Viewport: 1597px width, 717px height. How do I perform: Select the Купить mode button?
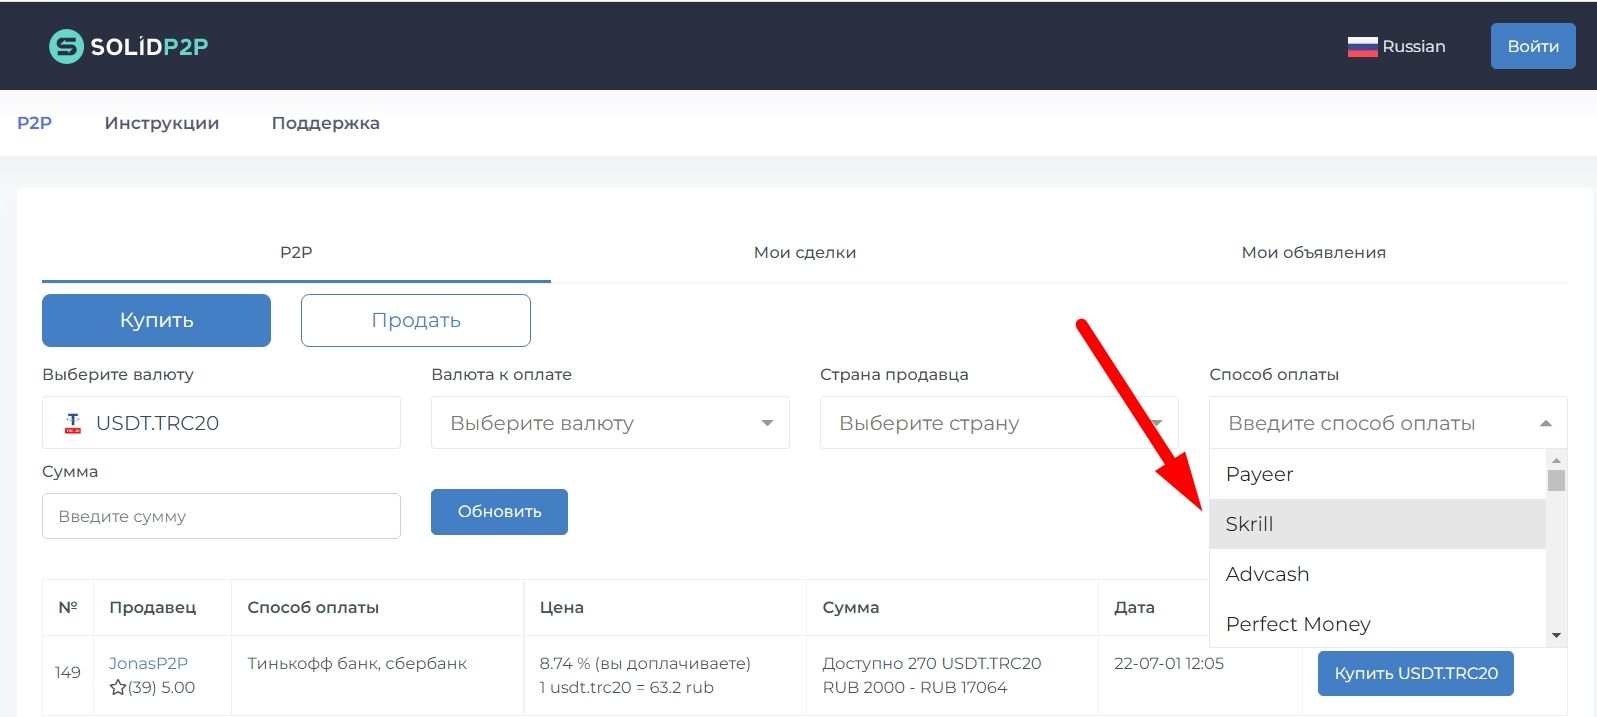coord(156,320)
